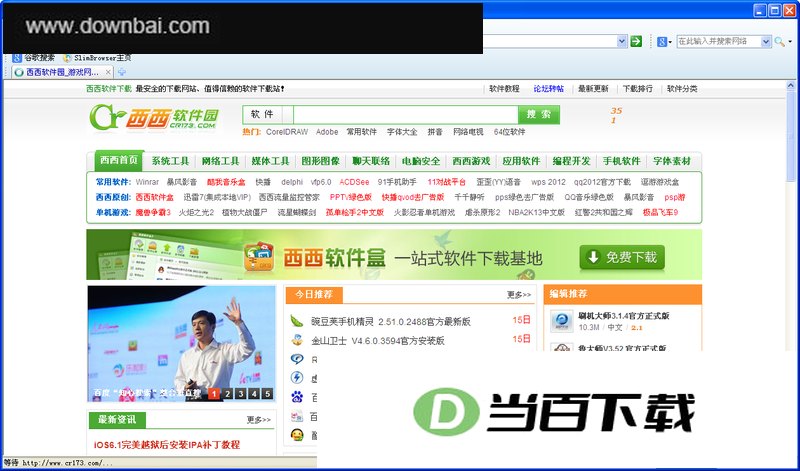
Task: Open the 字体素材 navigation tab
Action: tap(672, 161)
